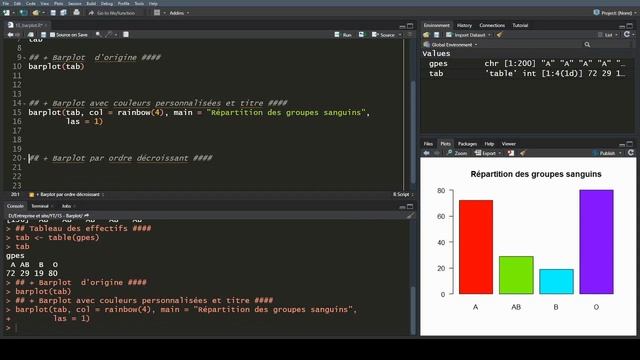
Task: Click the red A bar in plot
Action: (476, 247)
